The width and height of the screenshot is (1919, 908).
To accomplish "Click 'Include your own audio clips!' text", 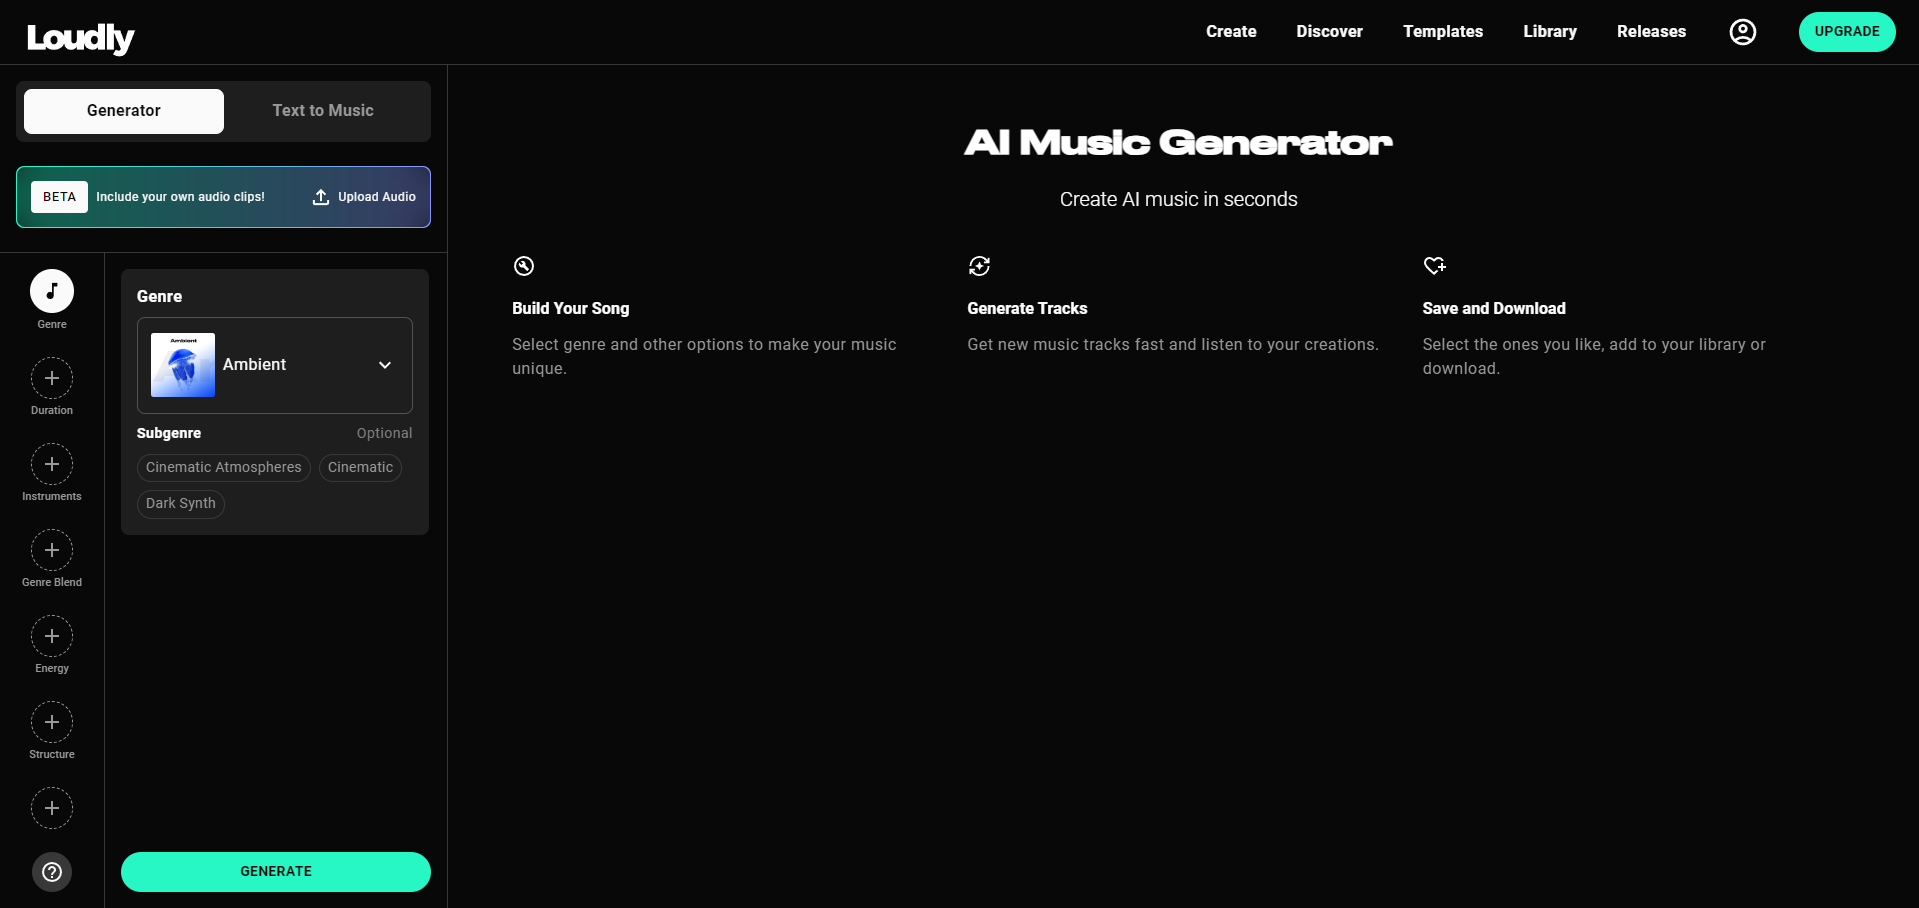I will (181, 197).
